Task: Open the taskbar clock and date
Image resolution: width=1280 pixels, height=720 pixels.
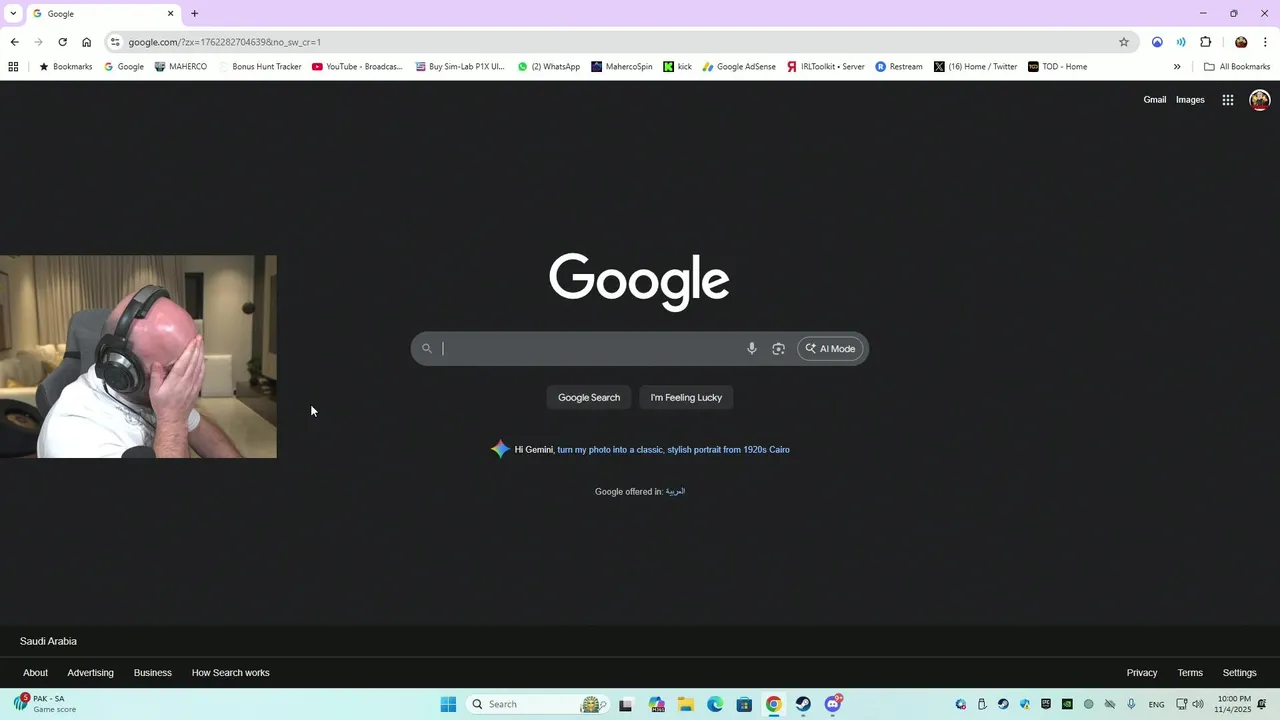Action: pos(1233,704)
